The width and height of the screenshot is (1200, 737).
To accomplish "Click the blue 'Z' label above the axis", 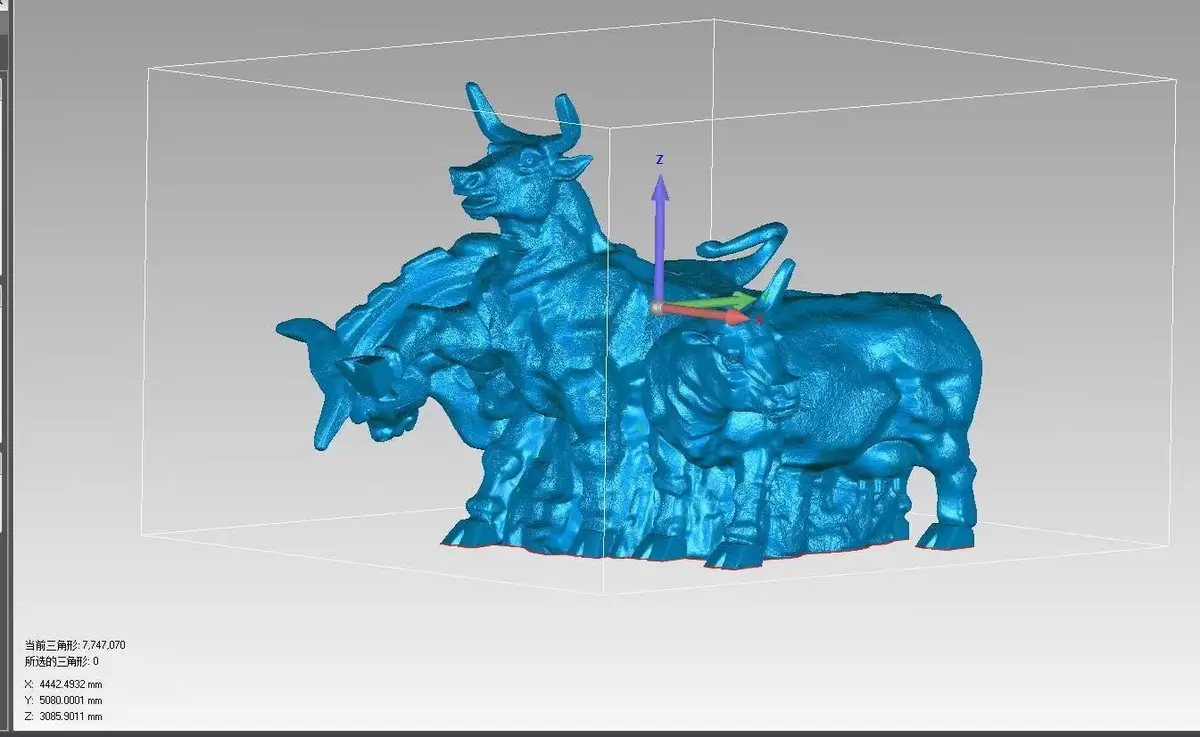I will point(660,160).
